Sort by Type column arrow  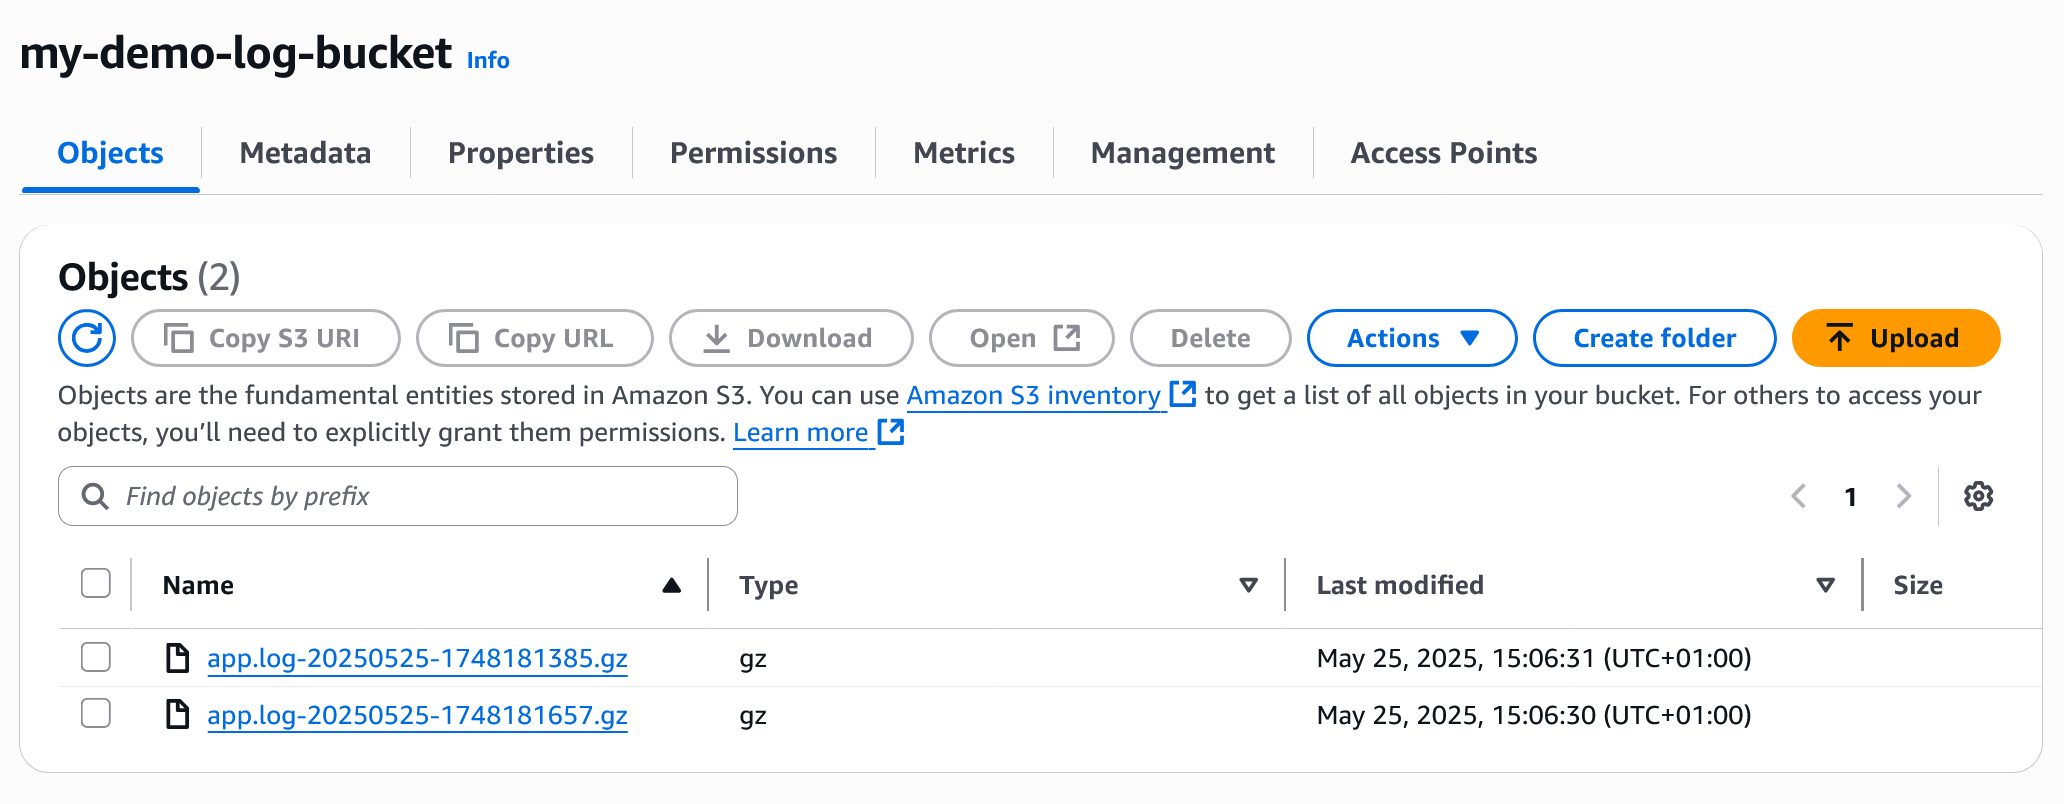click(x=1248, y=585)
